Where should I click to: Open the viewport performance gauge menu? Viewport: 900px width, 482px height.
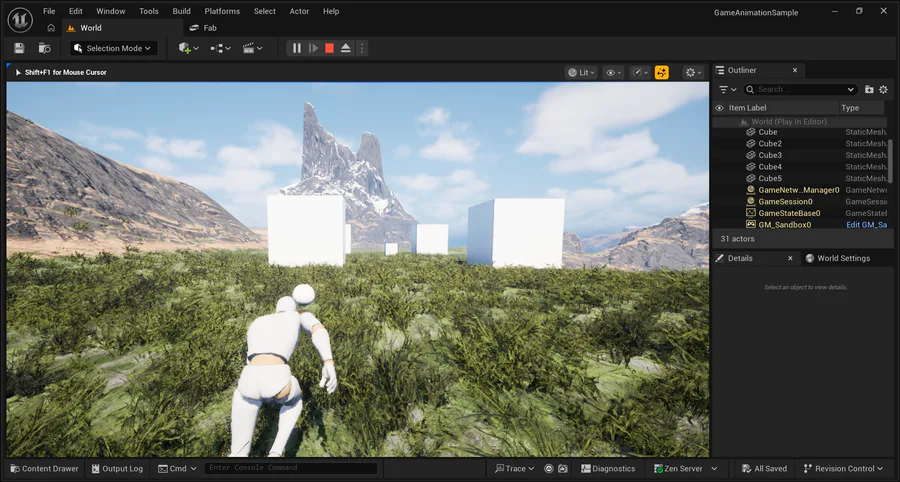639,72
